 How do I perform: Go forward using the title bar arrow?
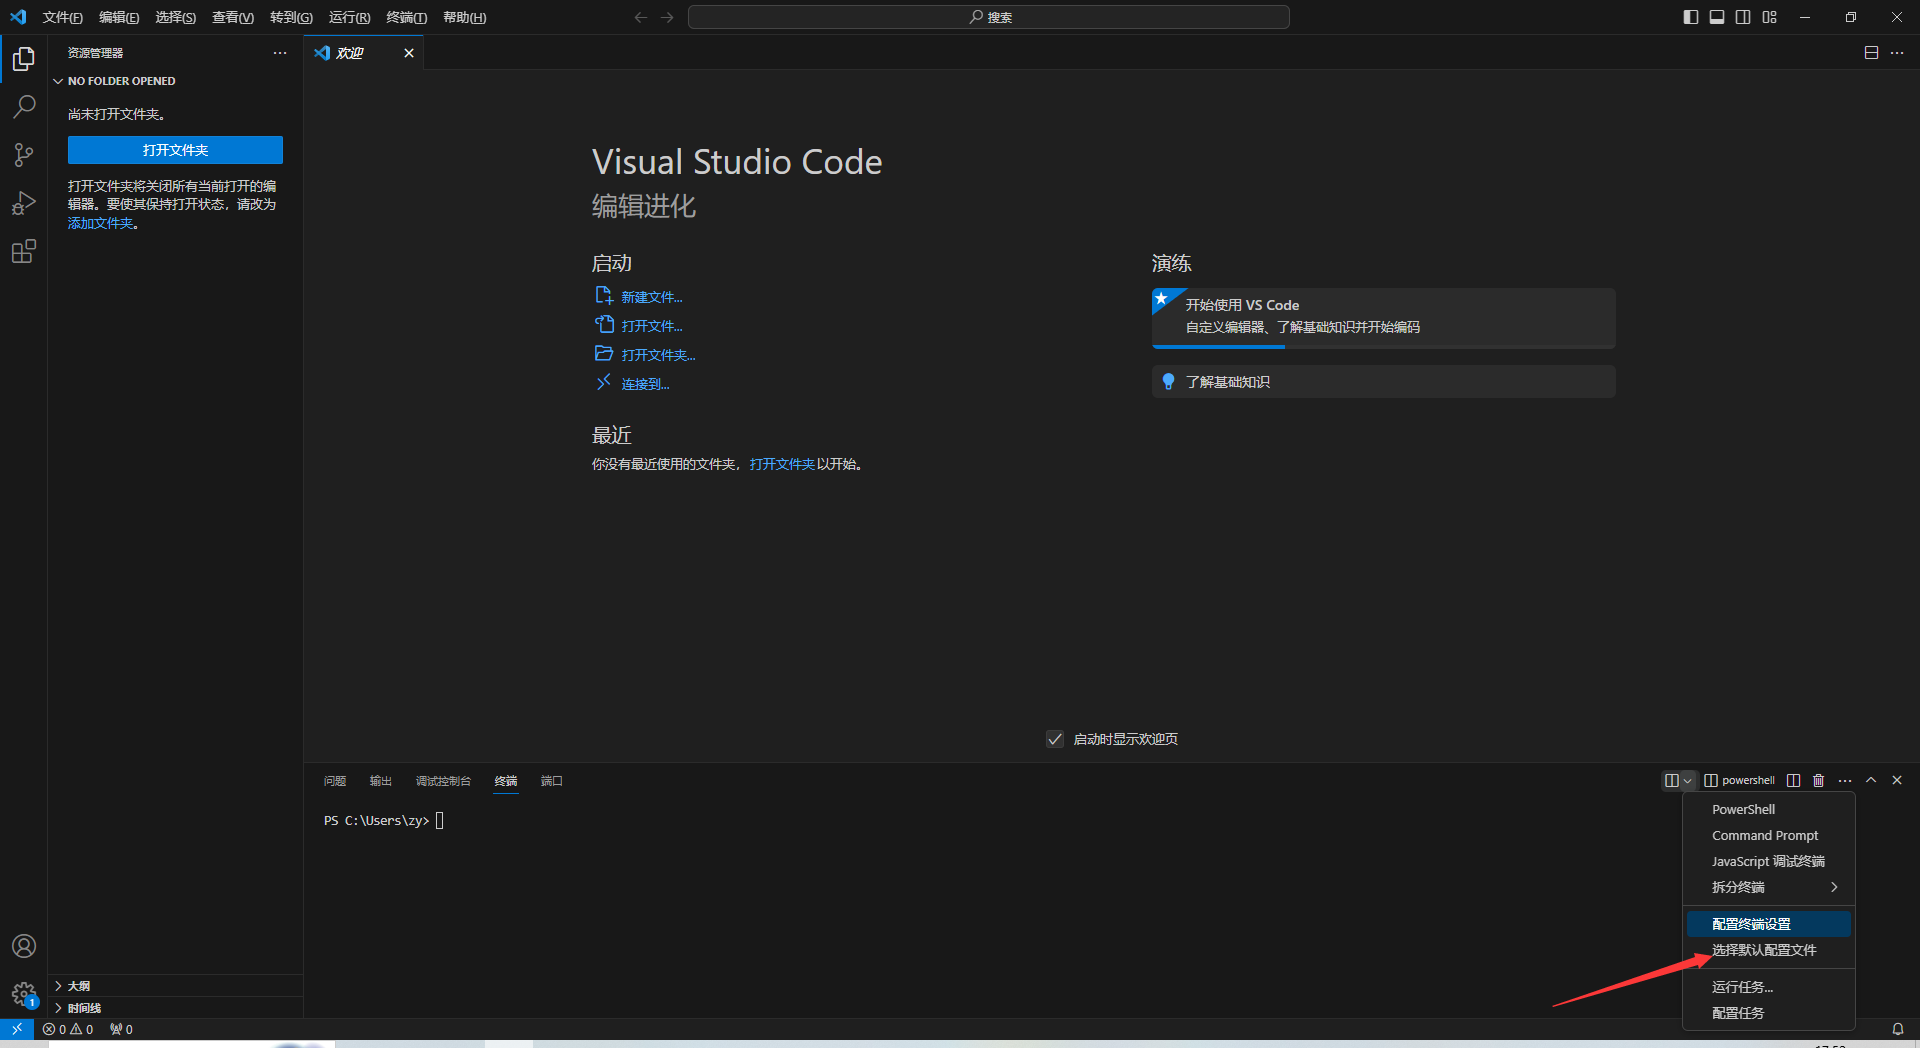(x=667, y=17)
